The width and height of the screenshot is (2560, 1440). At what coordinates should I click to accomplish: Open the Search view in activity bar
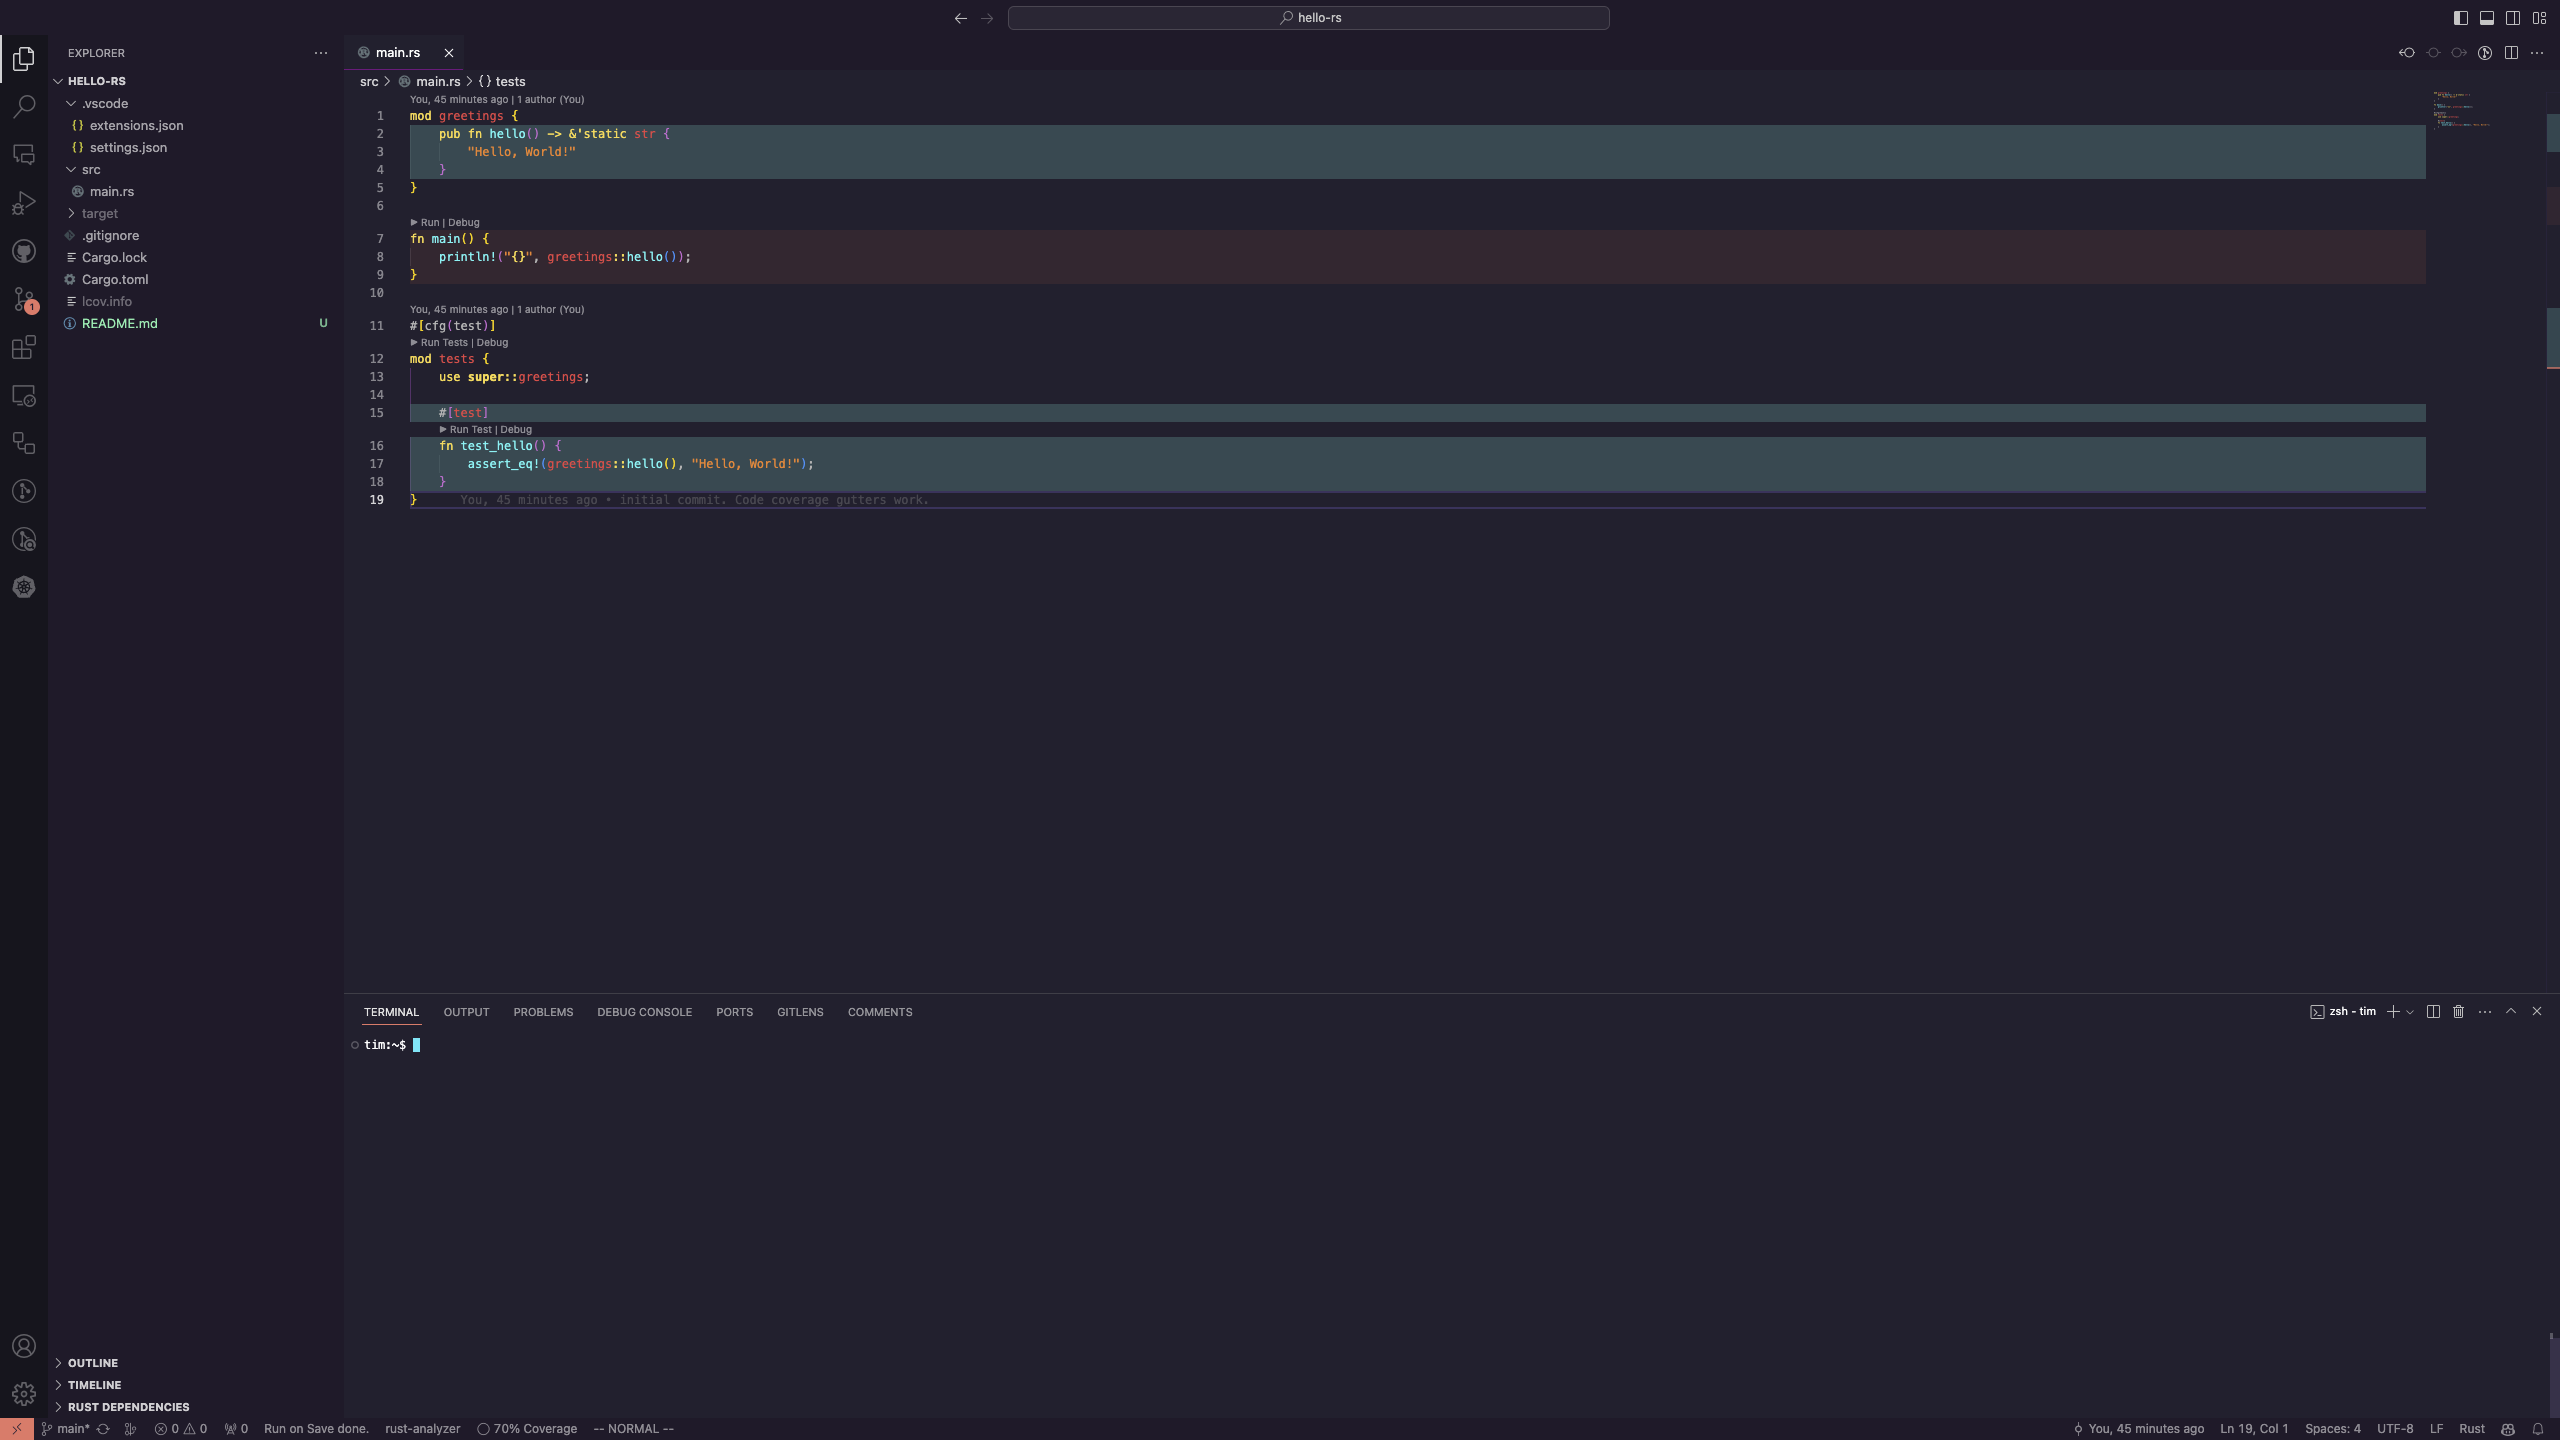click(x=24, y=106)
